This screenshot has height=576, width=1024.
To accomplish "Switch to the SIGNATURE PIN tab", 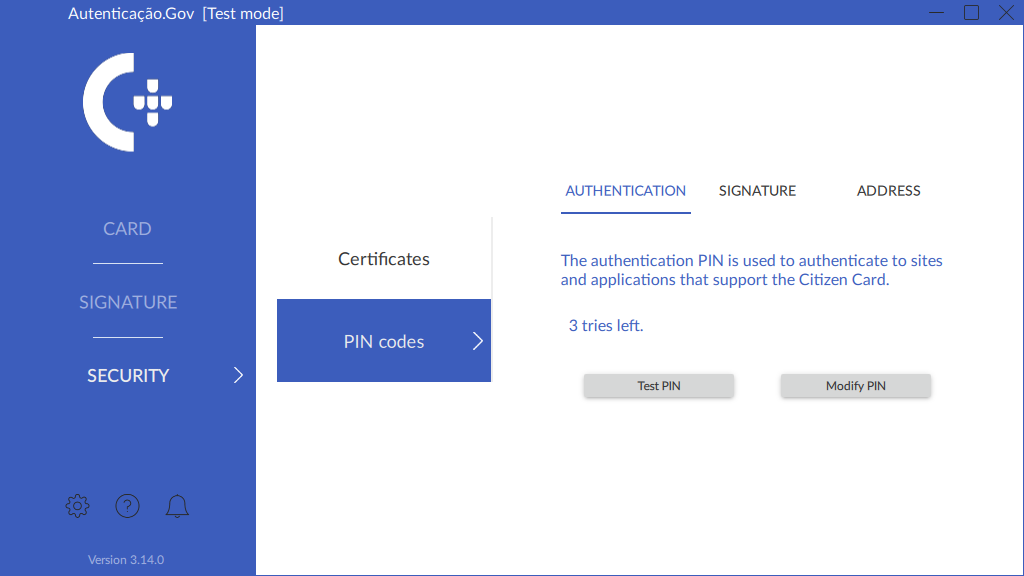I will tap(757, 191).
